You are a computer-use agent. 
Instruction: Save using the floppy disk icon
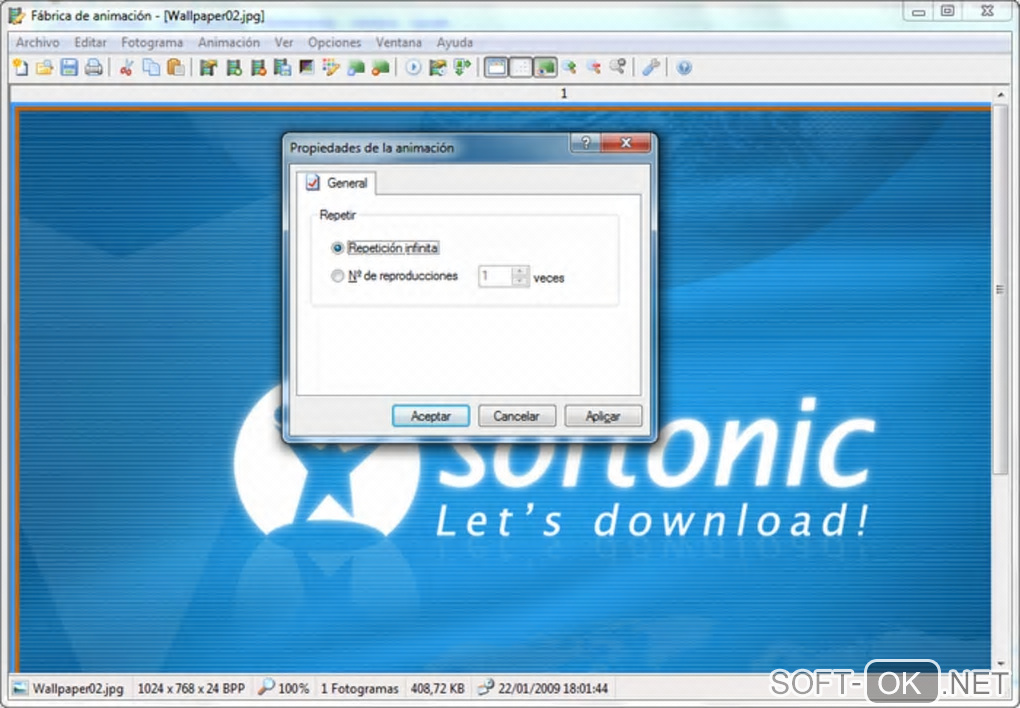point(69,67)
